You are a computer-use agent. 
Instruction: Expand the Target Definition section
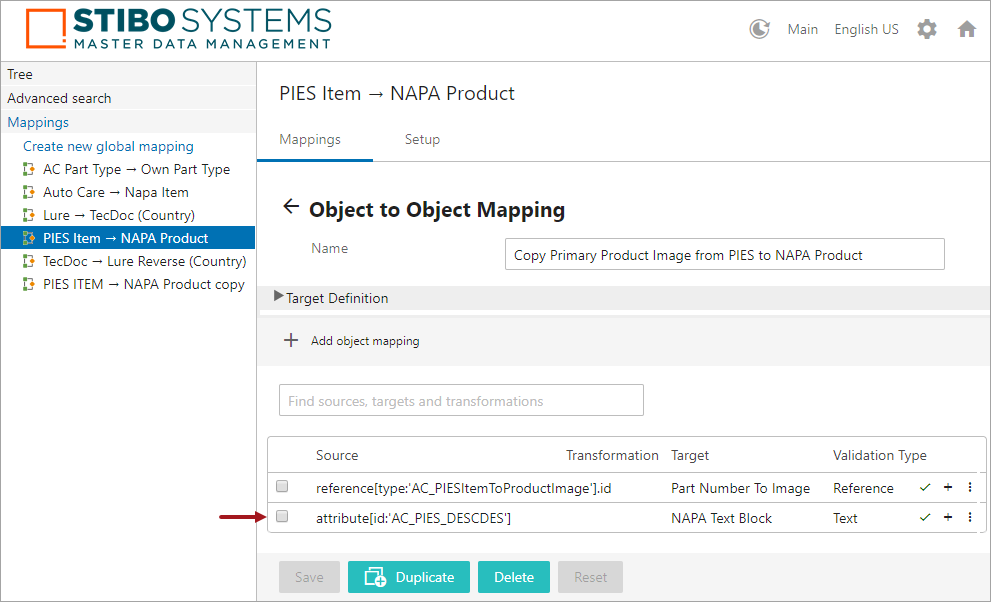click(279, 296)
